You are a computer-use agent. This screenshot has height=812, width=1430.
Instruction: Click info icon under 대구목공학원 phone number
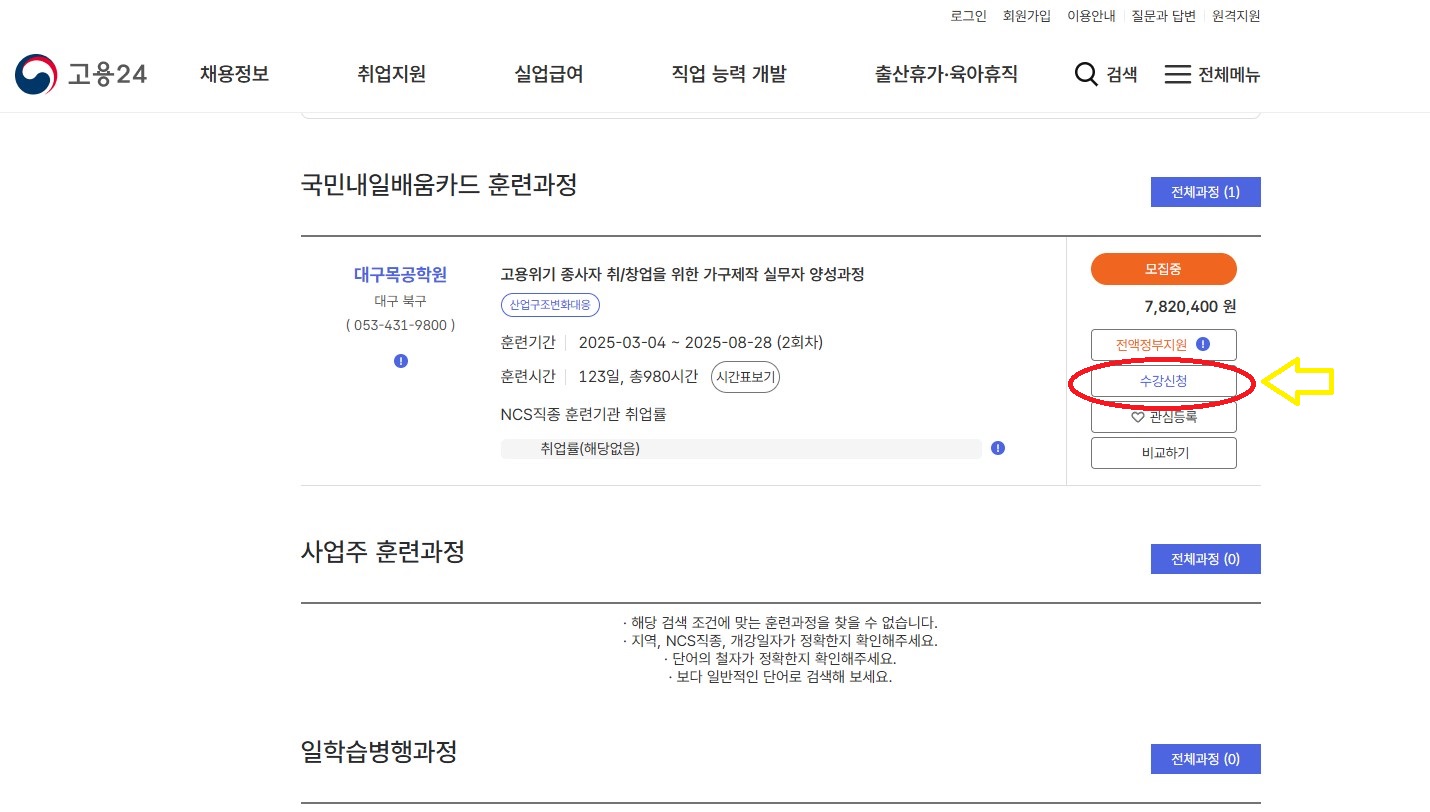(401, 361)
